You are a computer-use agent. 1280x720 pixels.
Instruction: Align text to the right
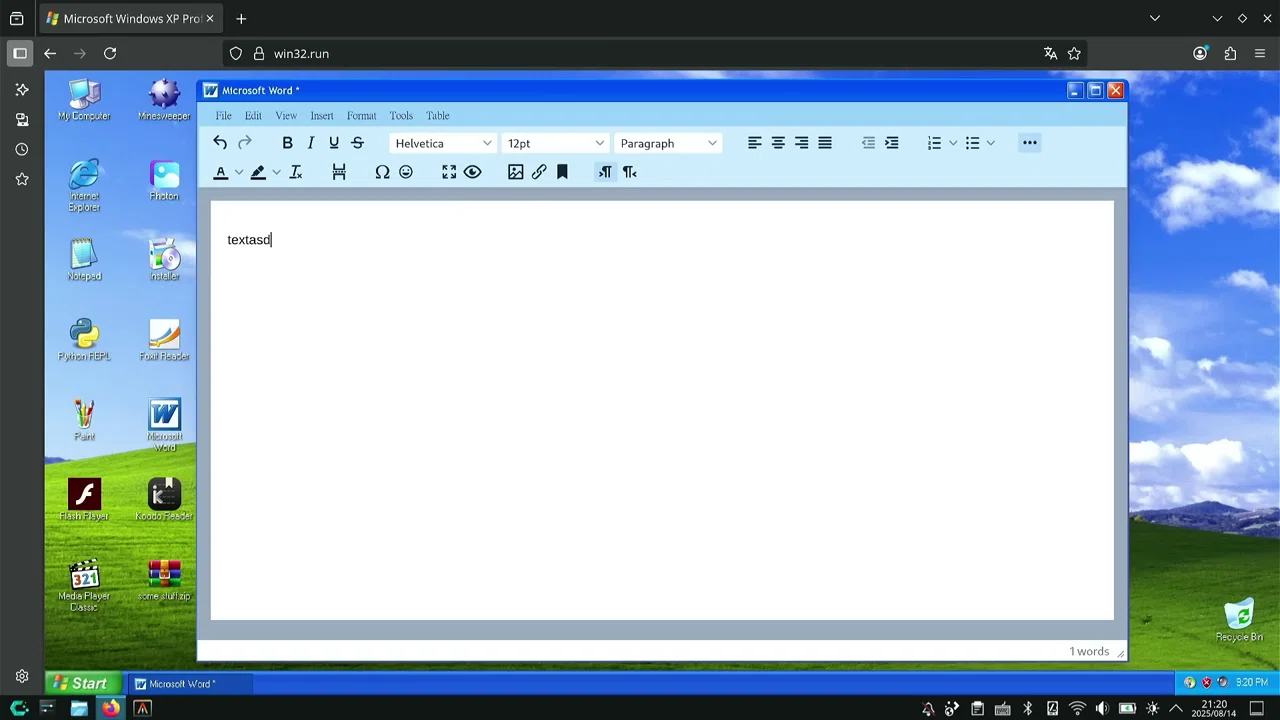(x=801, y=143)
